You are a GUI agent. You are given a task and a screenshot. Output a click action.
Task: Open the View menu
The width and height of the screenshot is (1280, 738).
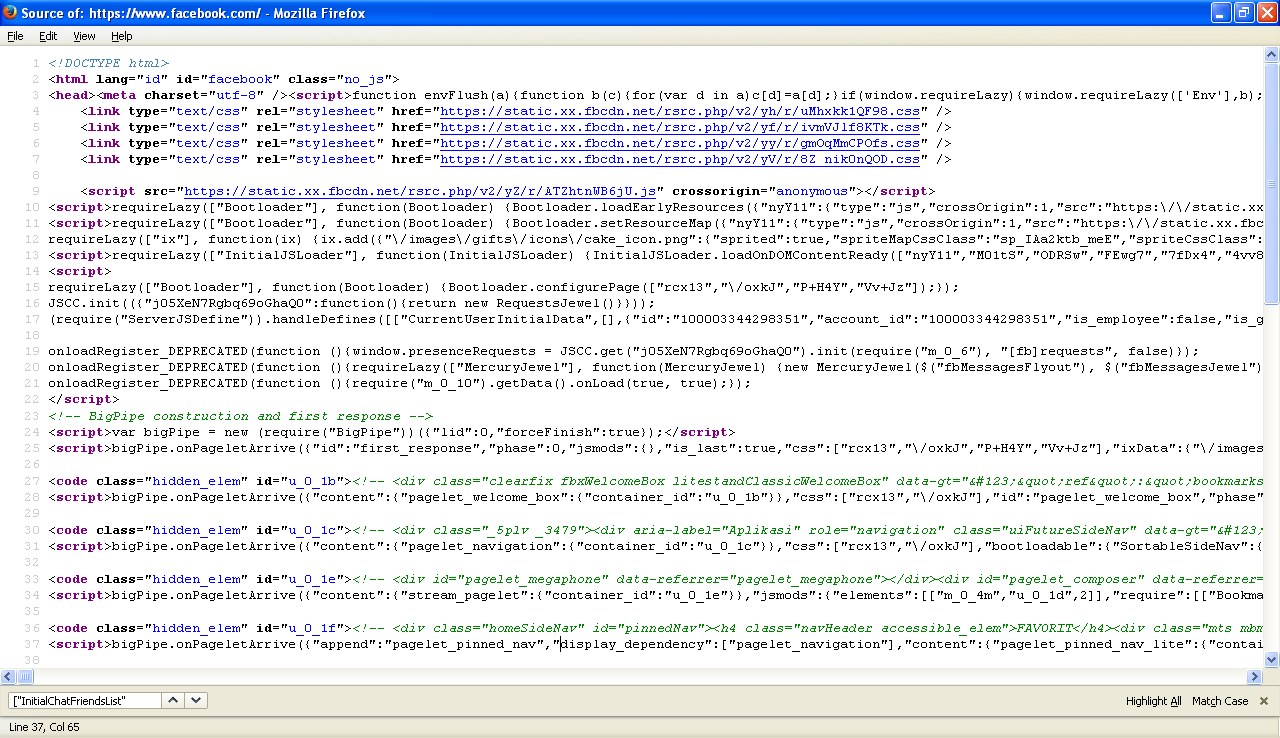click(x=84, y=36)
